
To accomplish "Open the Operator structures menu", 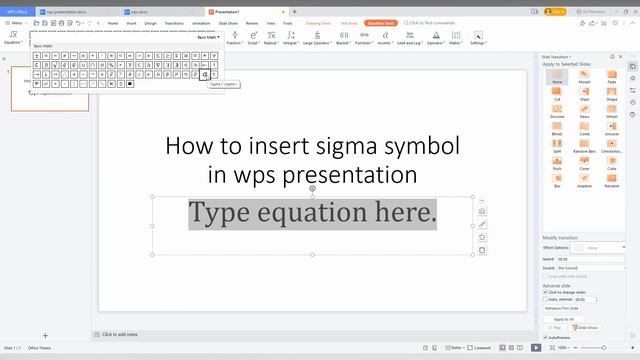I will [x=436, y=38].
